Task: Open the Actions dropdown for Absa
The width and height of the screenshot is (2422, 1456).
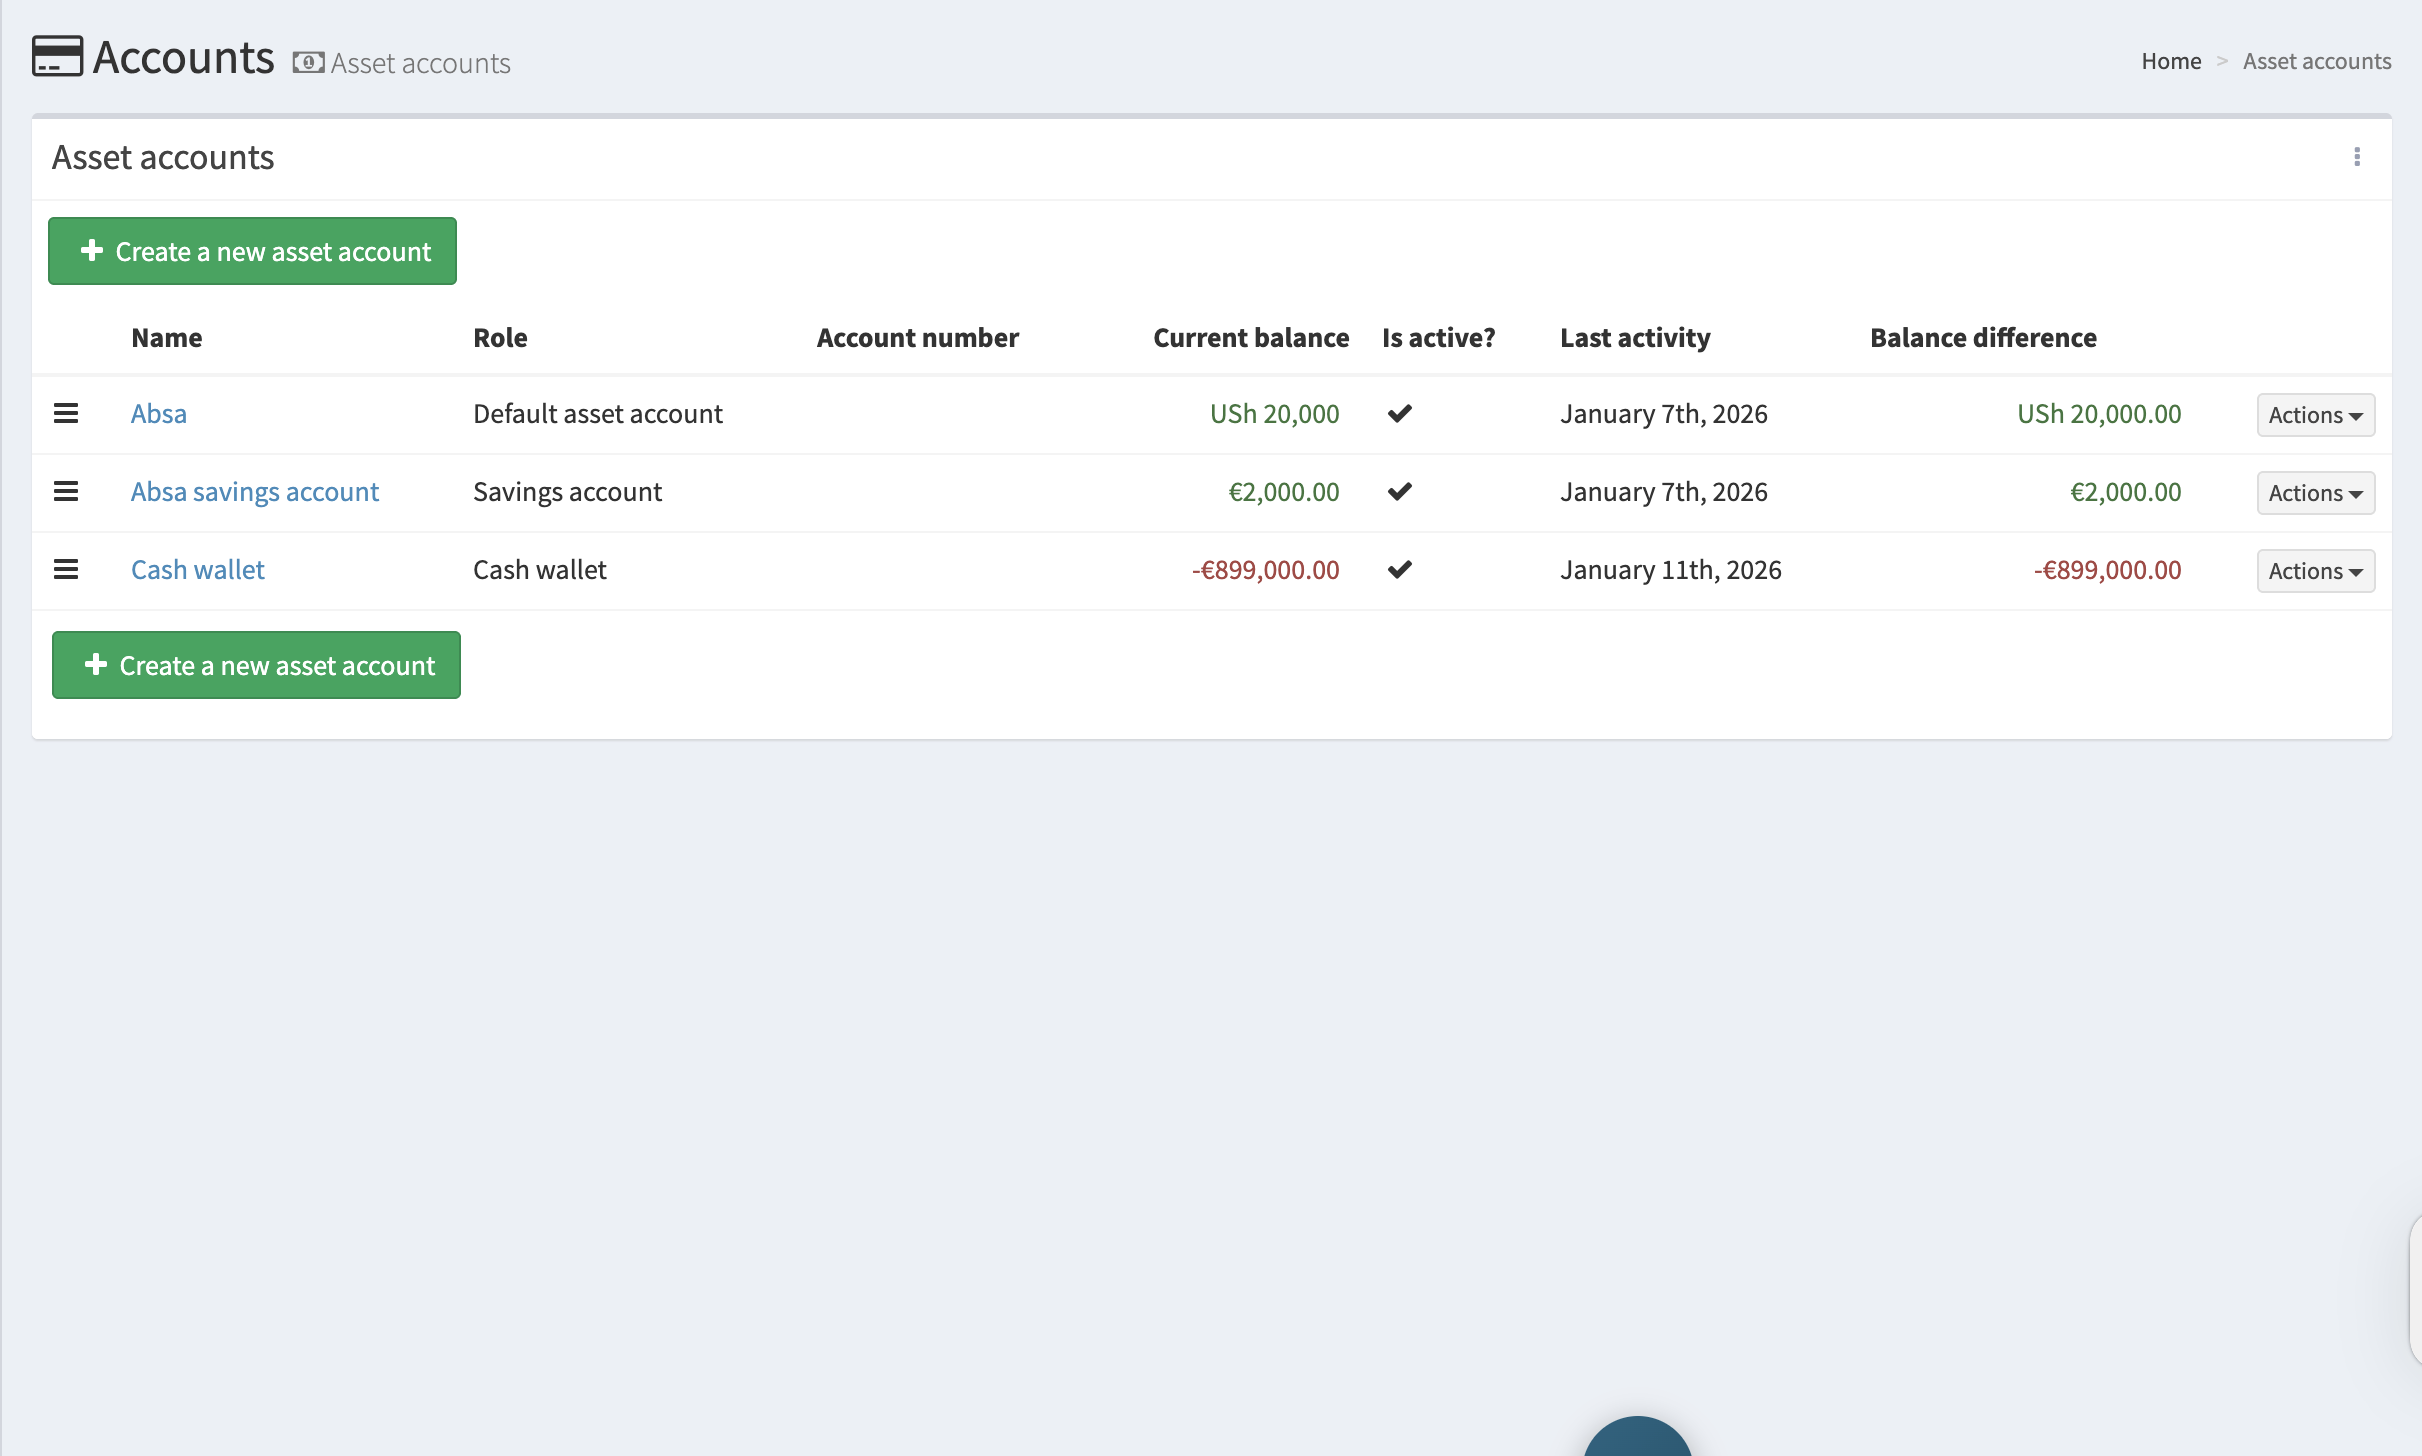Action: coord(2314,414)
